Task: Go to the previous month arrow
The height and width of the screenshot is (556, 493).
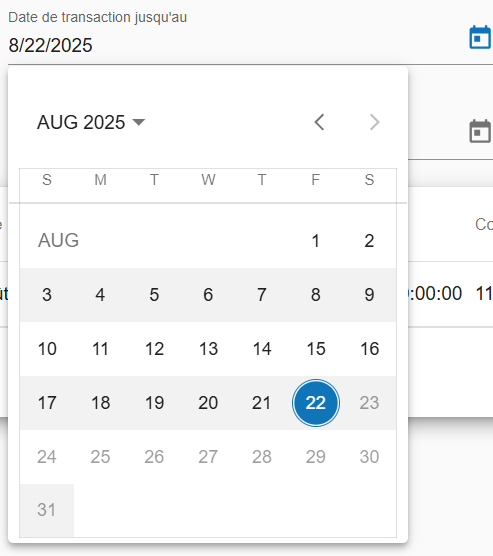Action: [319, 122]
